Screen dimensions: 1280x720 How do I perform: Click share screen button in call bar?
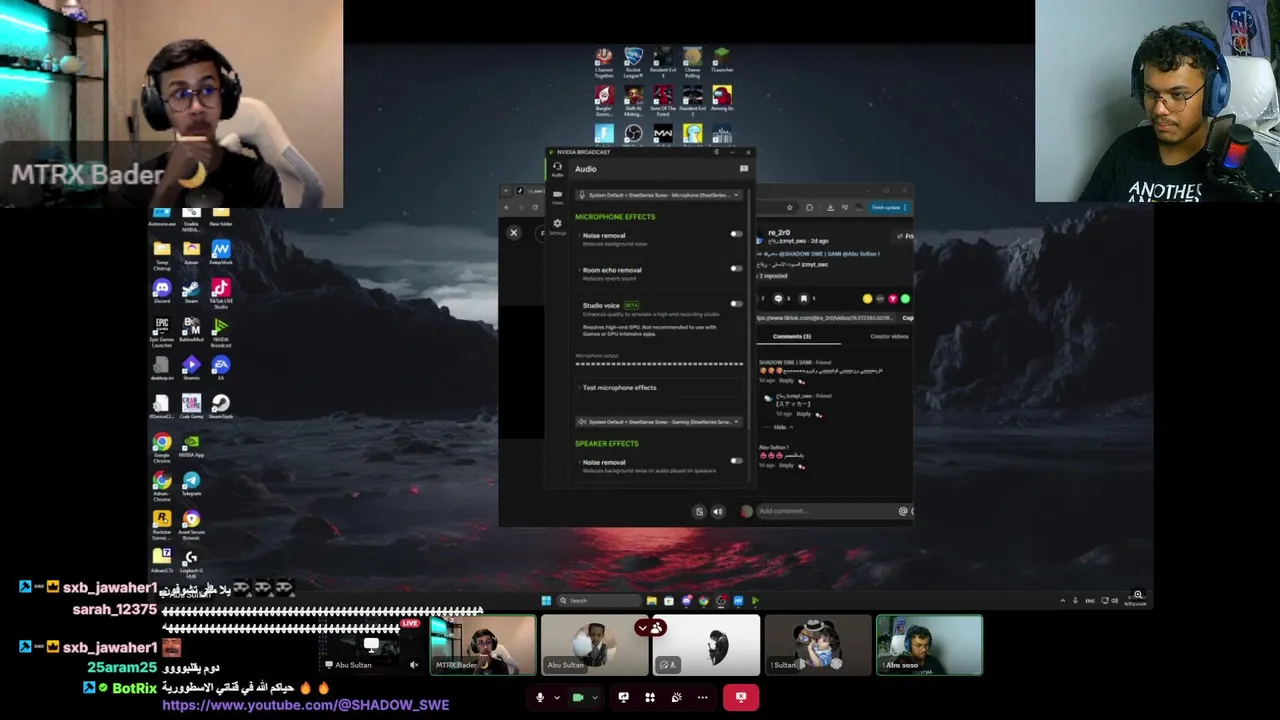(623, 697)
